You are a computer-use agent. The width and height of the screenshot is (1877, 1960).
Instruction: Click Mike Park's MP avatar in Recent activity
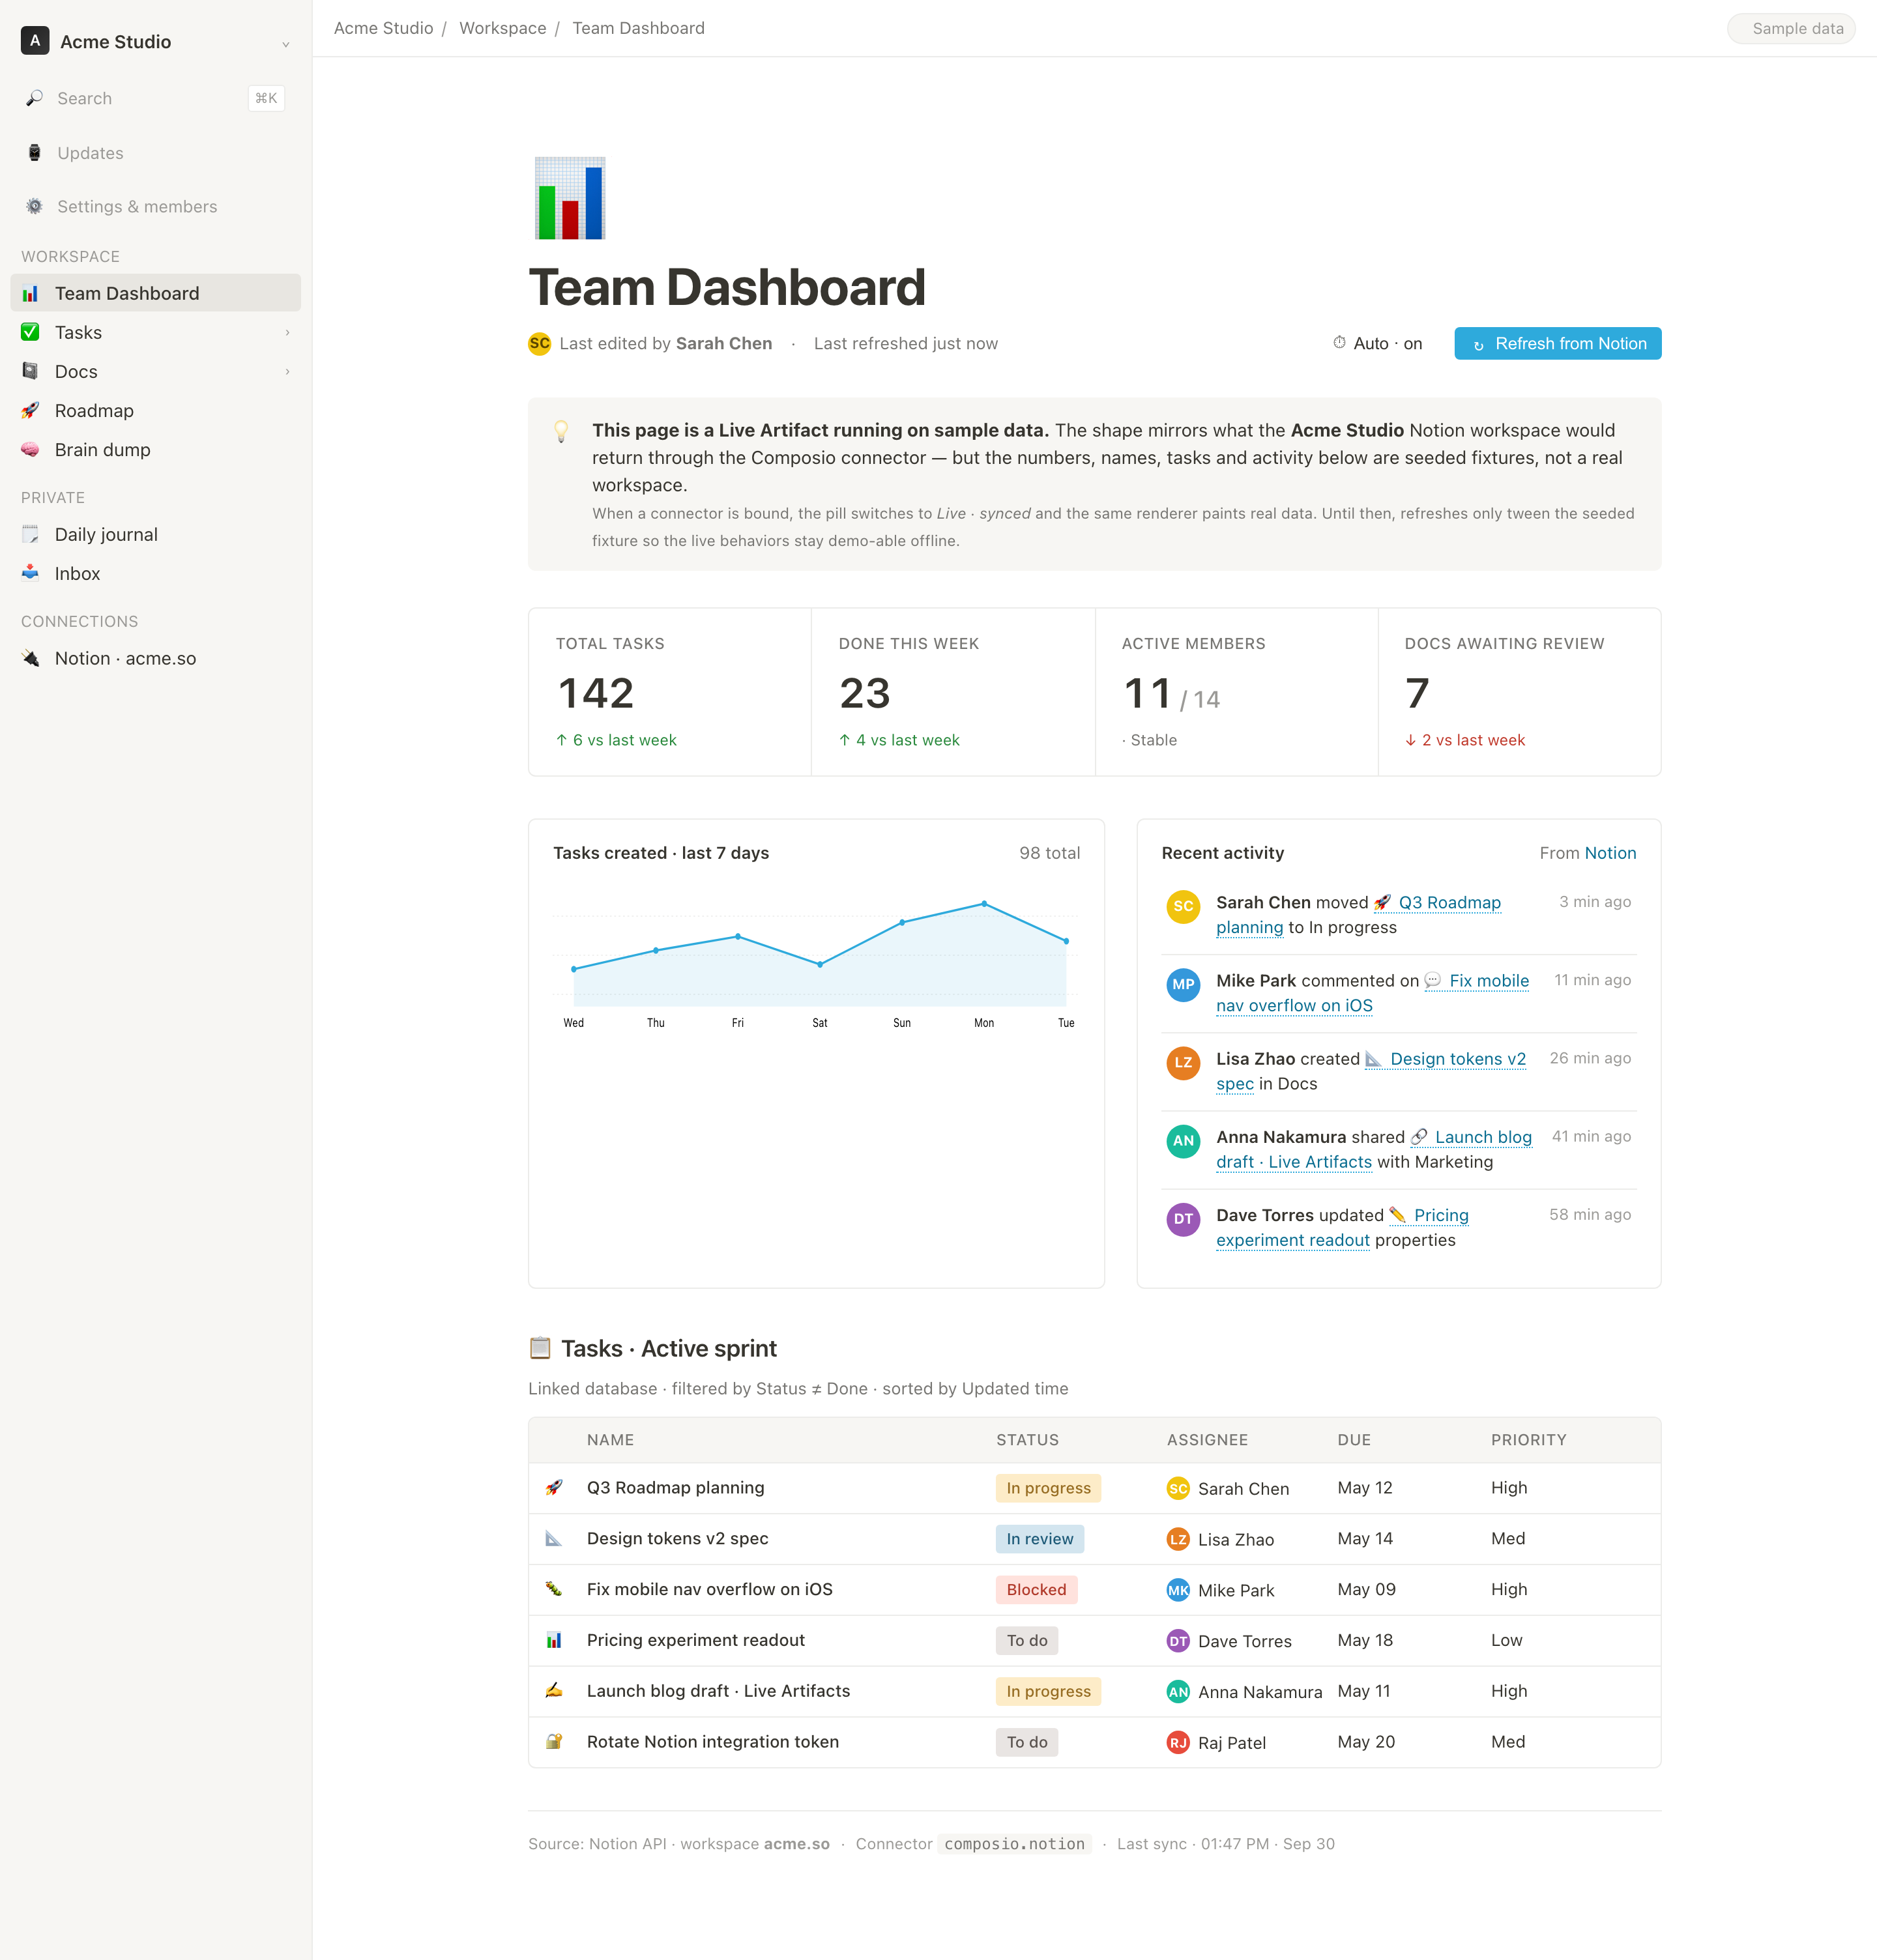pos(1183,984)
